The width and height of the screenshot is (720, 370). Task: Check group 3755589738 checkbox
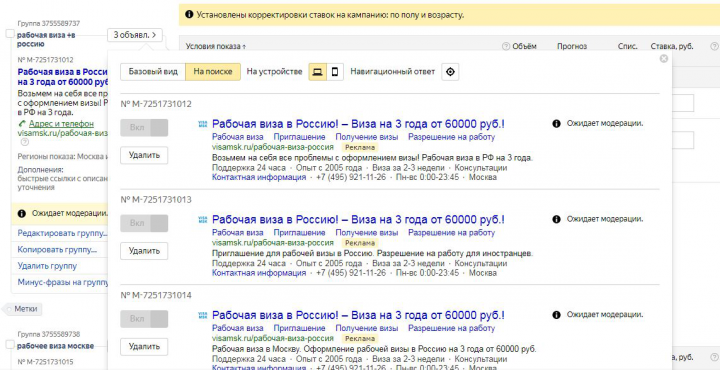click(10, 344)
